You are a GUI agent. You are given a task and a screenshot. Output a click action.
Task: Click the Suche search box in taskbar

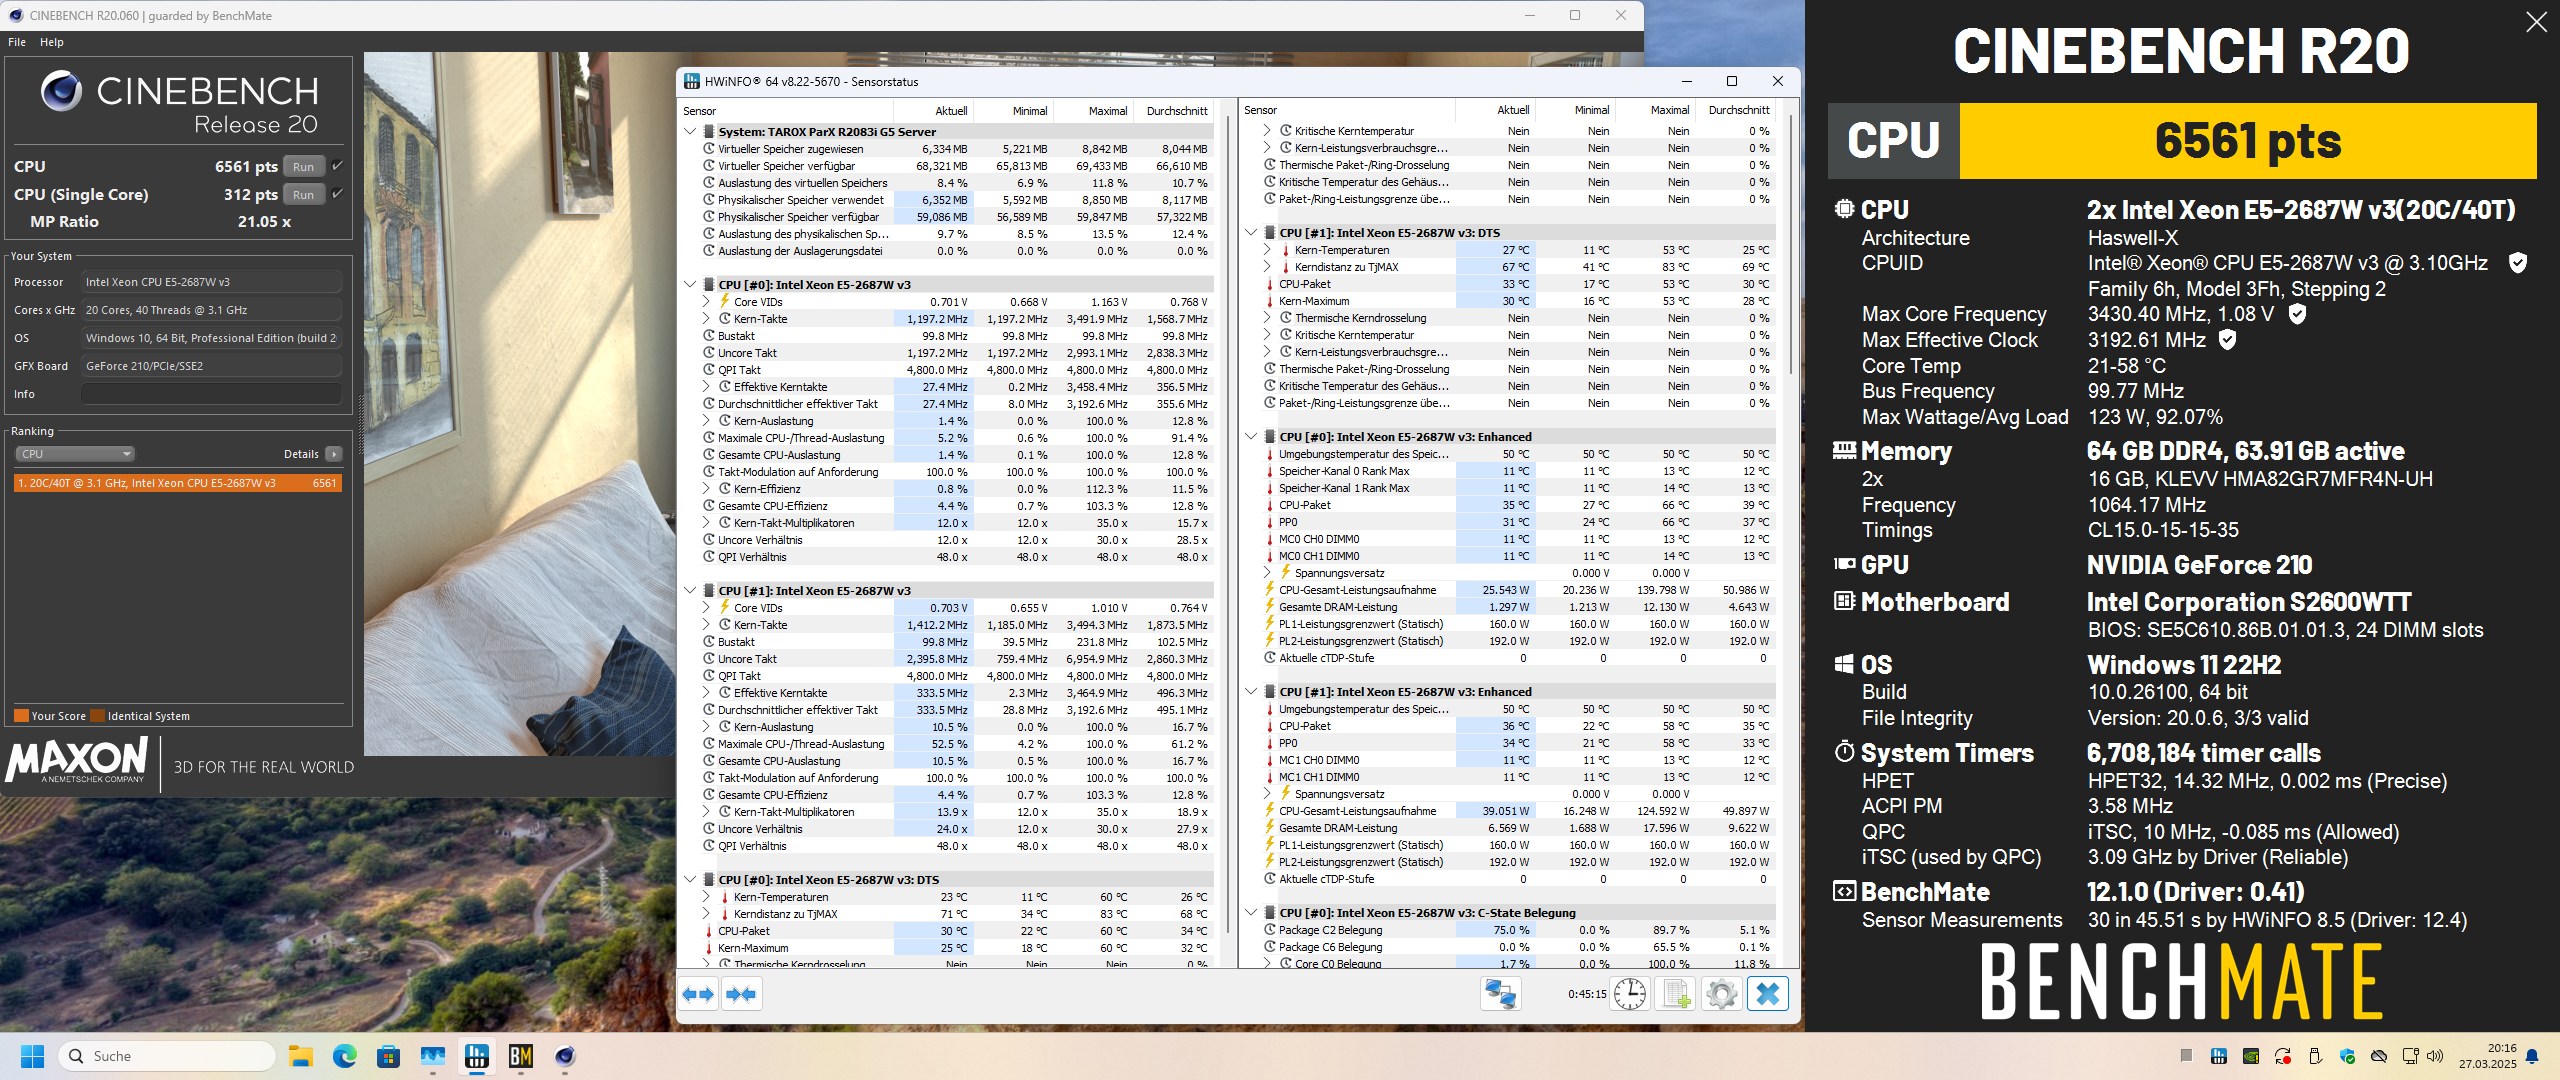click(167, 1056)
